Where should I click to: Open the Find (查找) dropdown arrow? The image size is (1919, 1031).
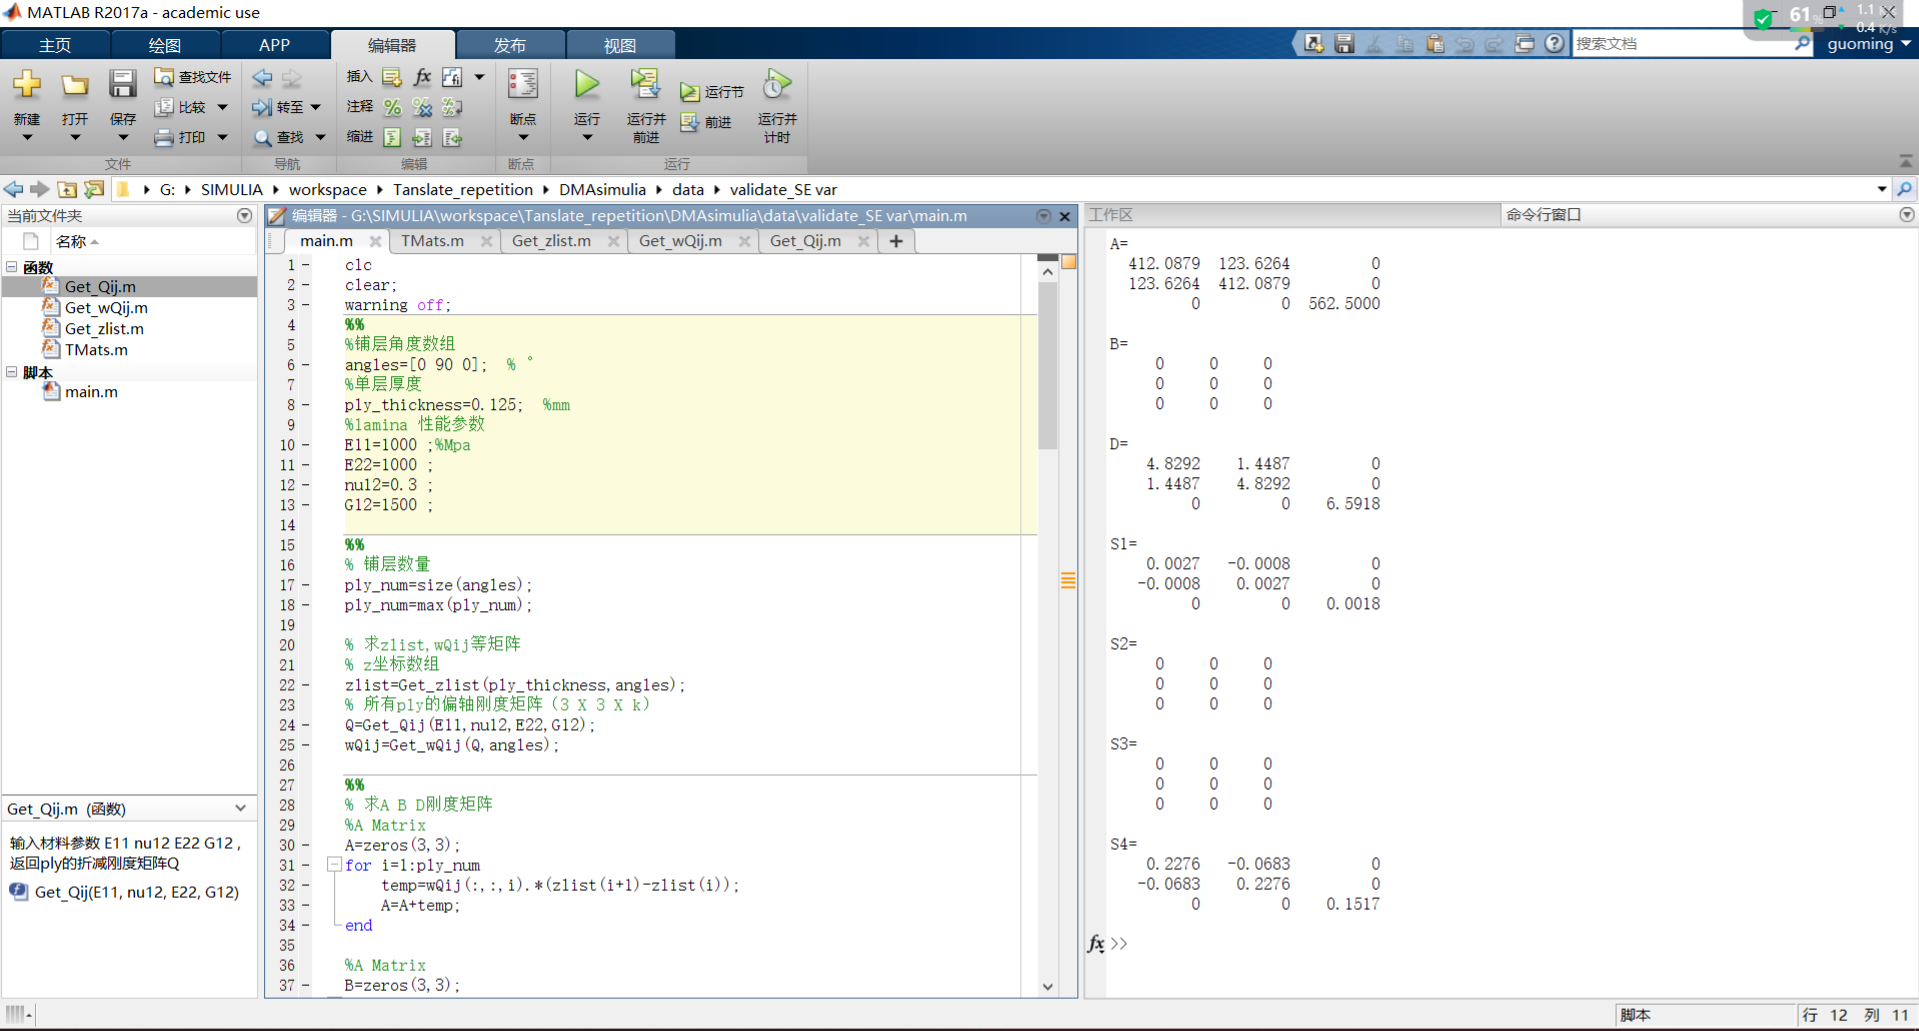tap(320, 137)
